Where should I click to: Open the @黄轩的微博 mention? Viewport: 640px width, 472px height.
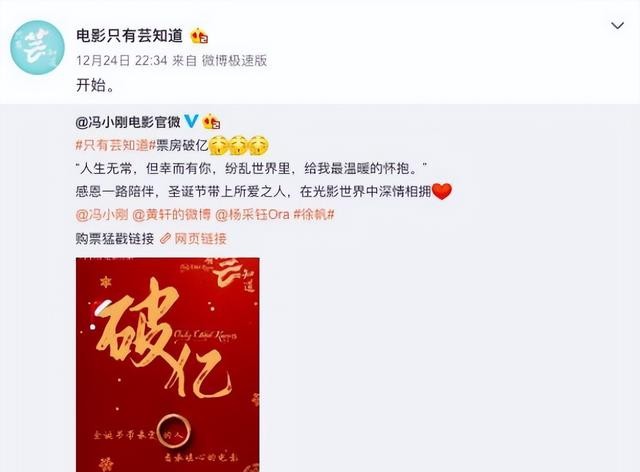171,214
